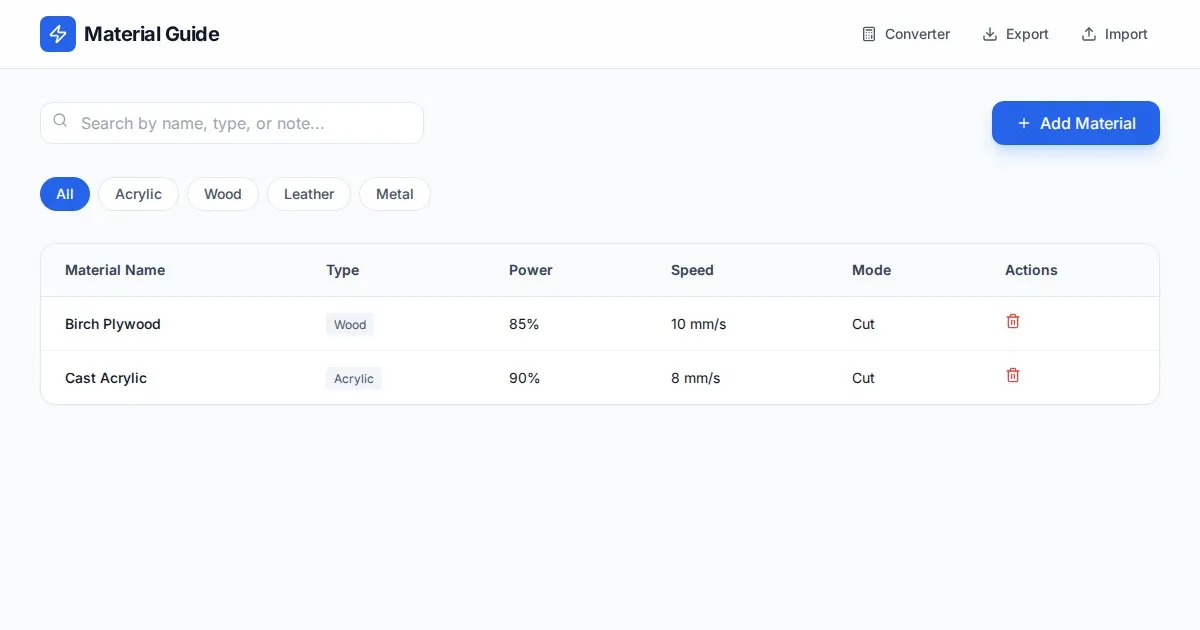This screenshot has height=630, width=1200.
Task: Click the Speed column header
Action: point(692,270)
